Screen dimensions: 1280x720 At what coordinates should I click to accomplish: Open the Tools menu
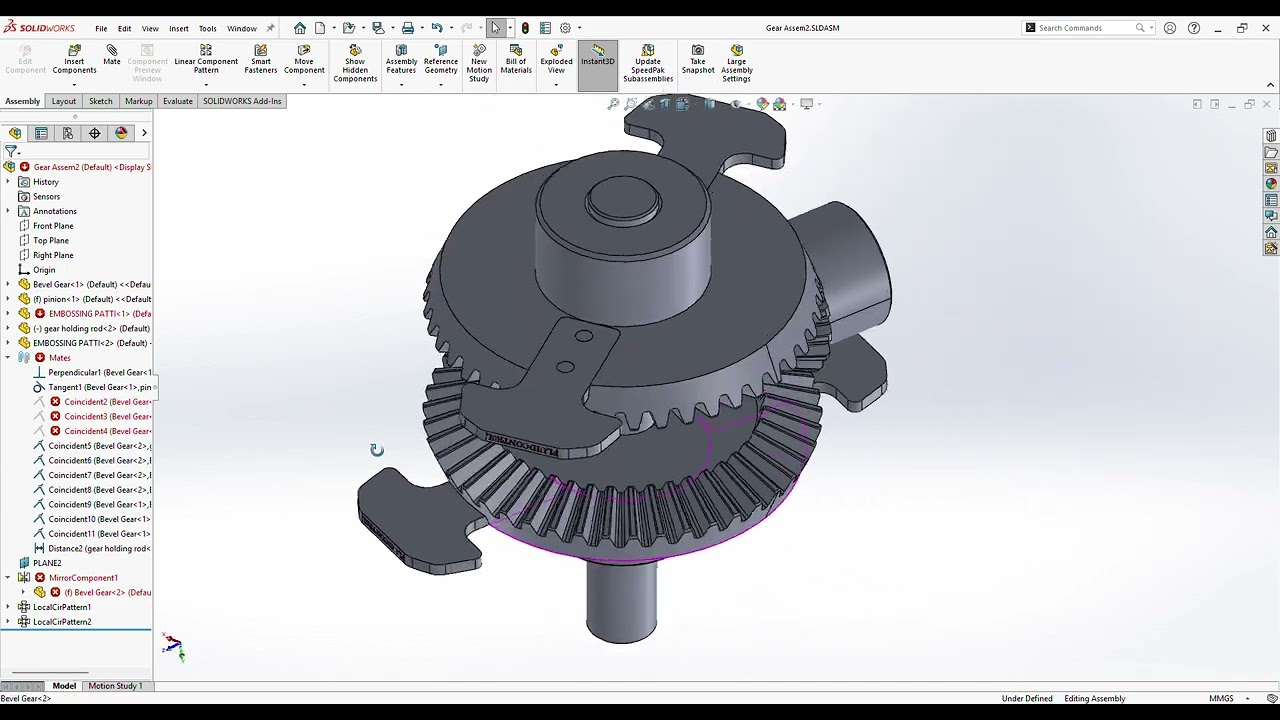(207, 28)
